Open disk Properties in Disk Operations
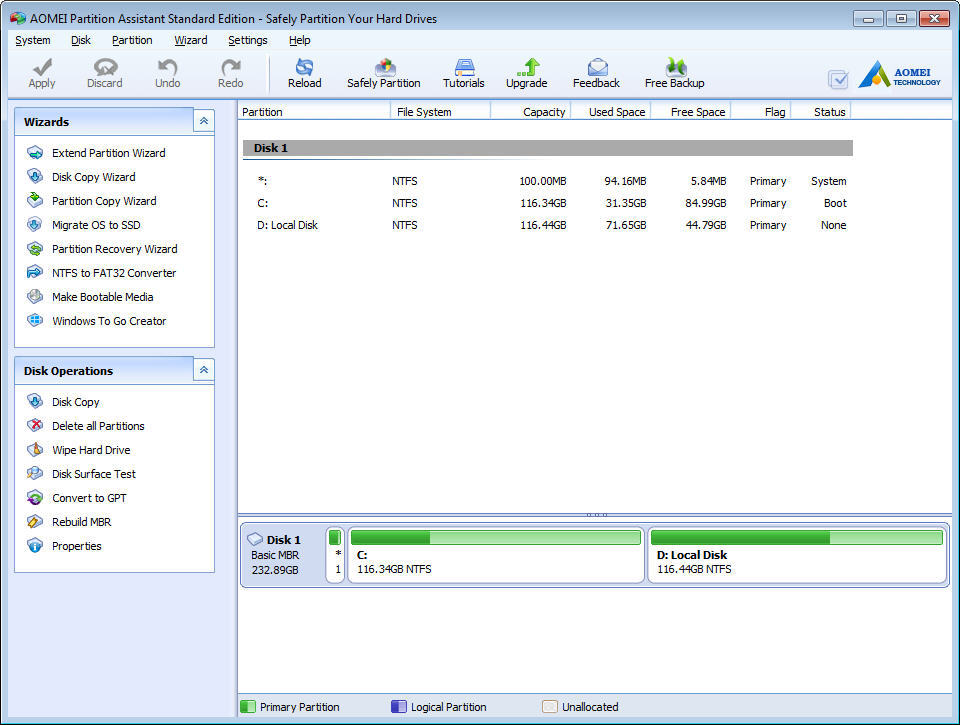960x725 pixels. click(x=77, y=546)
